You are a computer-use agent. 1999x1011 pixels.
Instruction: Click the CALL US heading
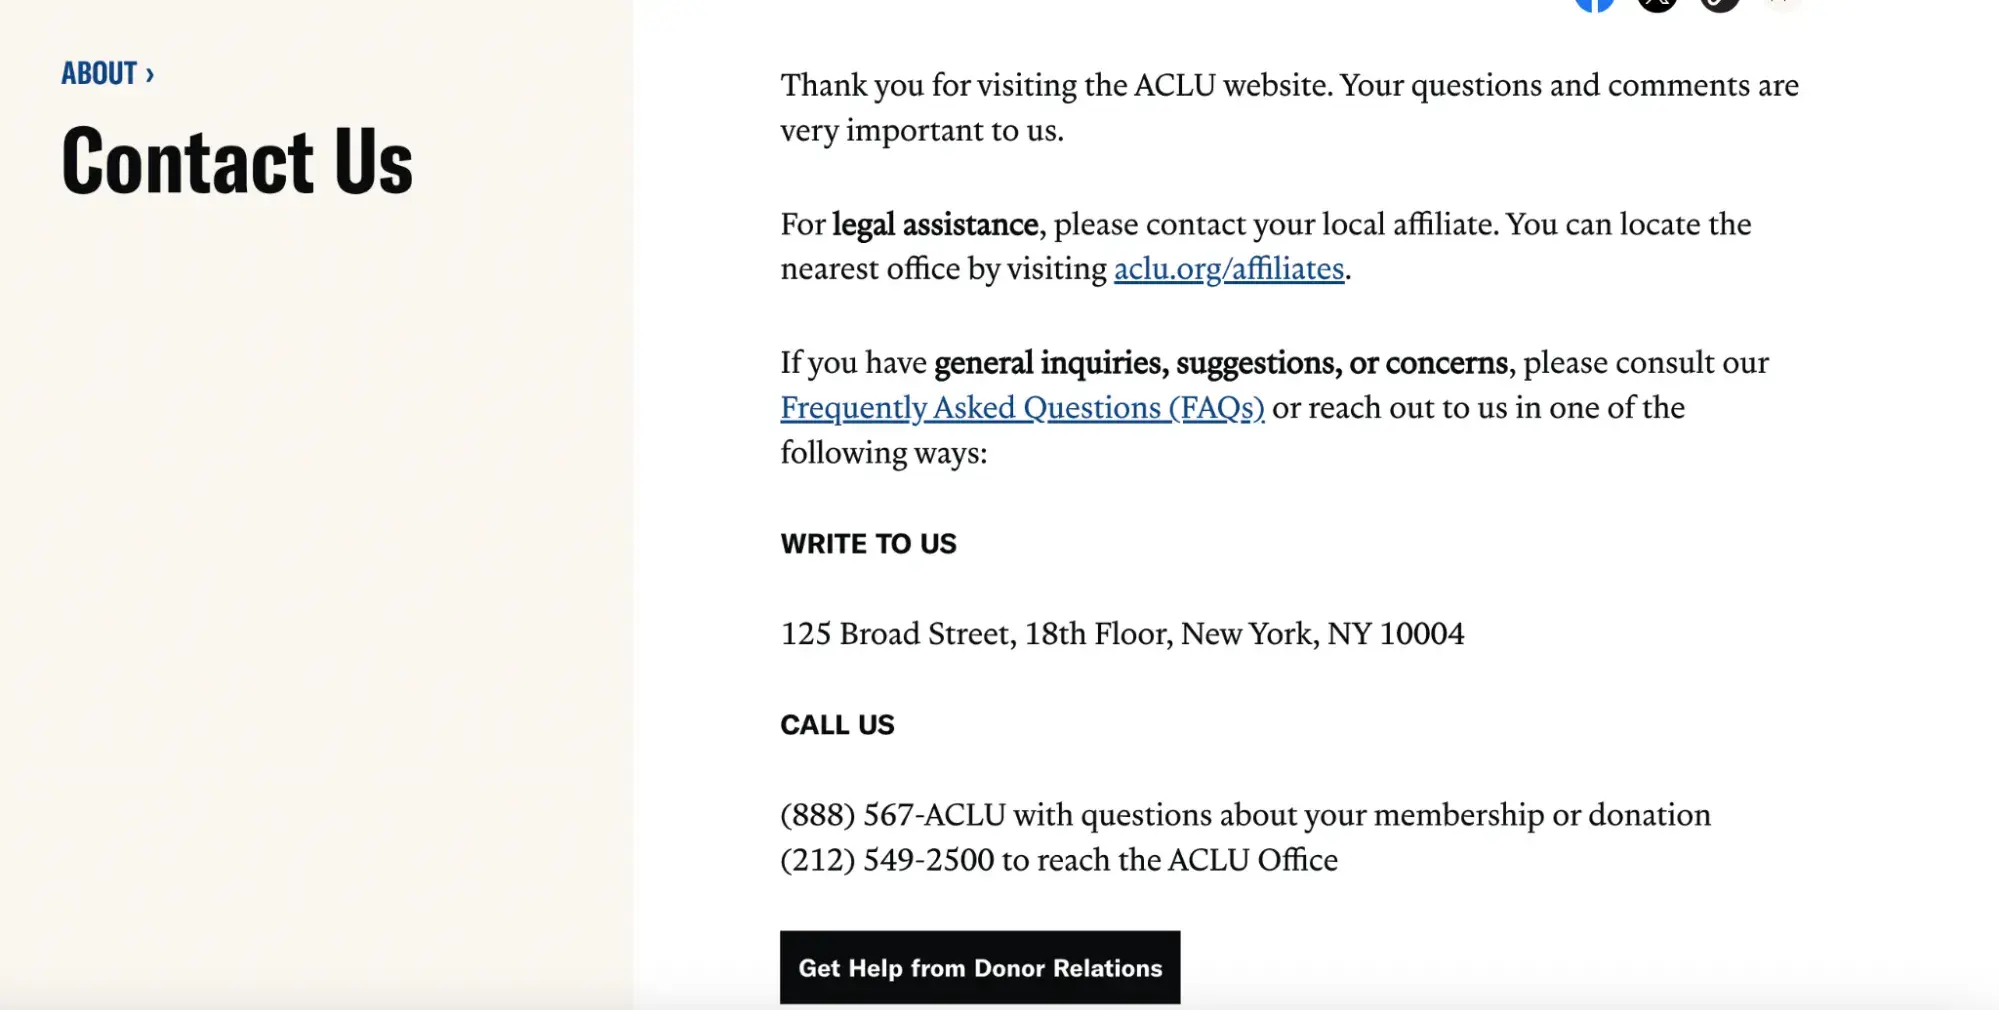click(837, 725)
